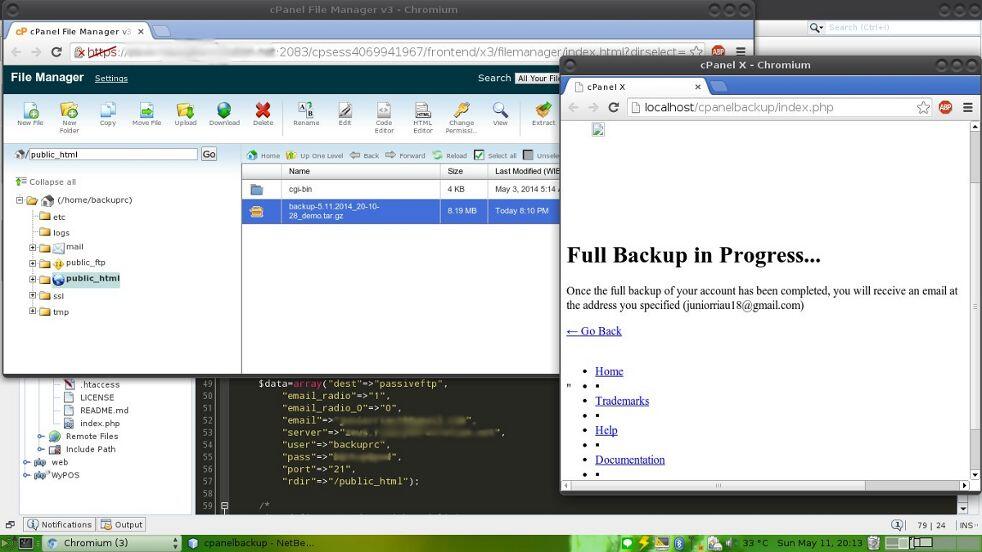Click the New File icon in File Manager
982x552 pixels.
(30, 113)
